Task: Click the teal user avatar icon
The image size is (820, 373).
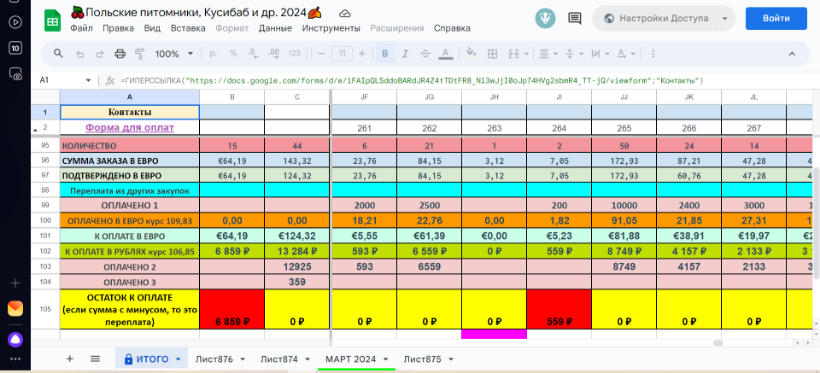Action: click(x=545, y=18)
